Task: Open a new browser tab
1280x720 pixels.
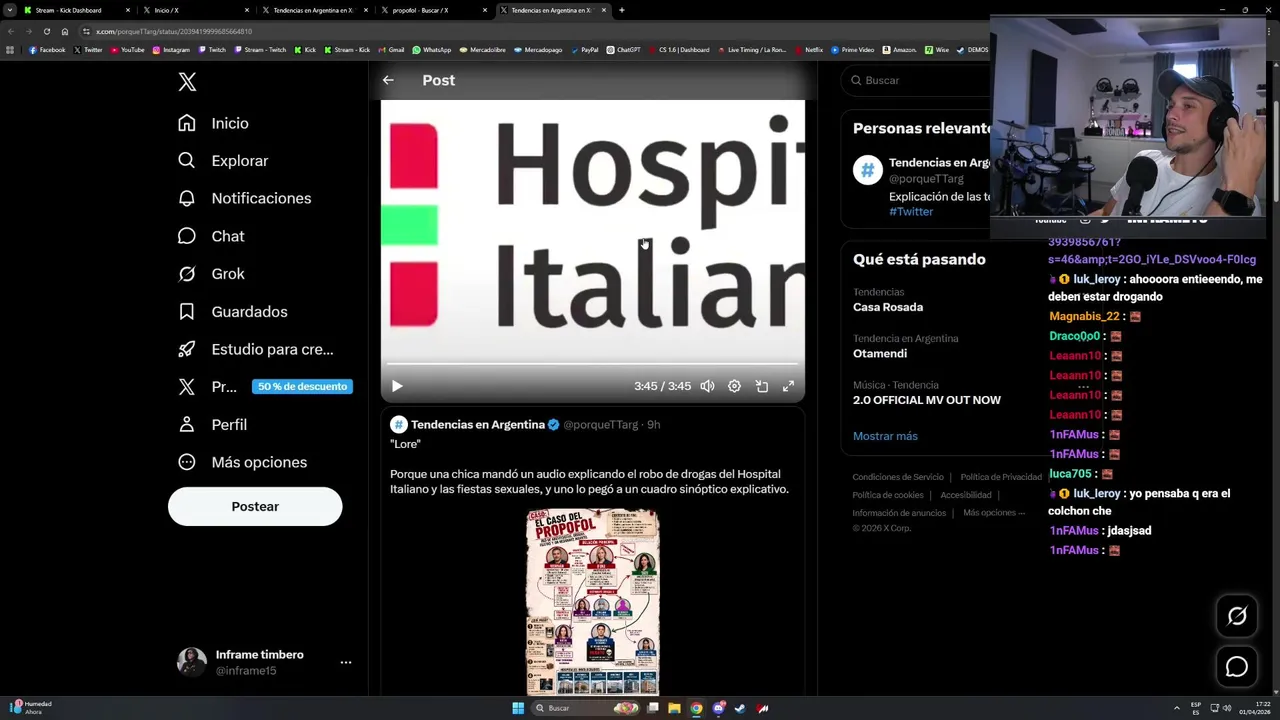Action: pos(622,10)
